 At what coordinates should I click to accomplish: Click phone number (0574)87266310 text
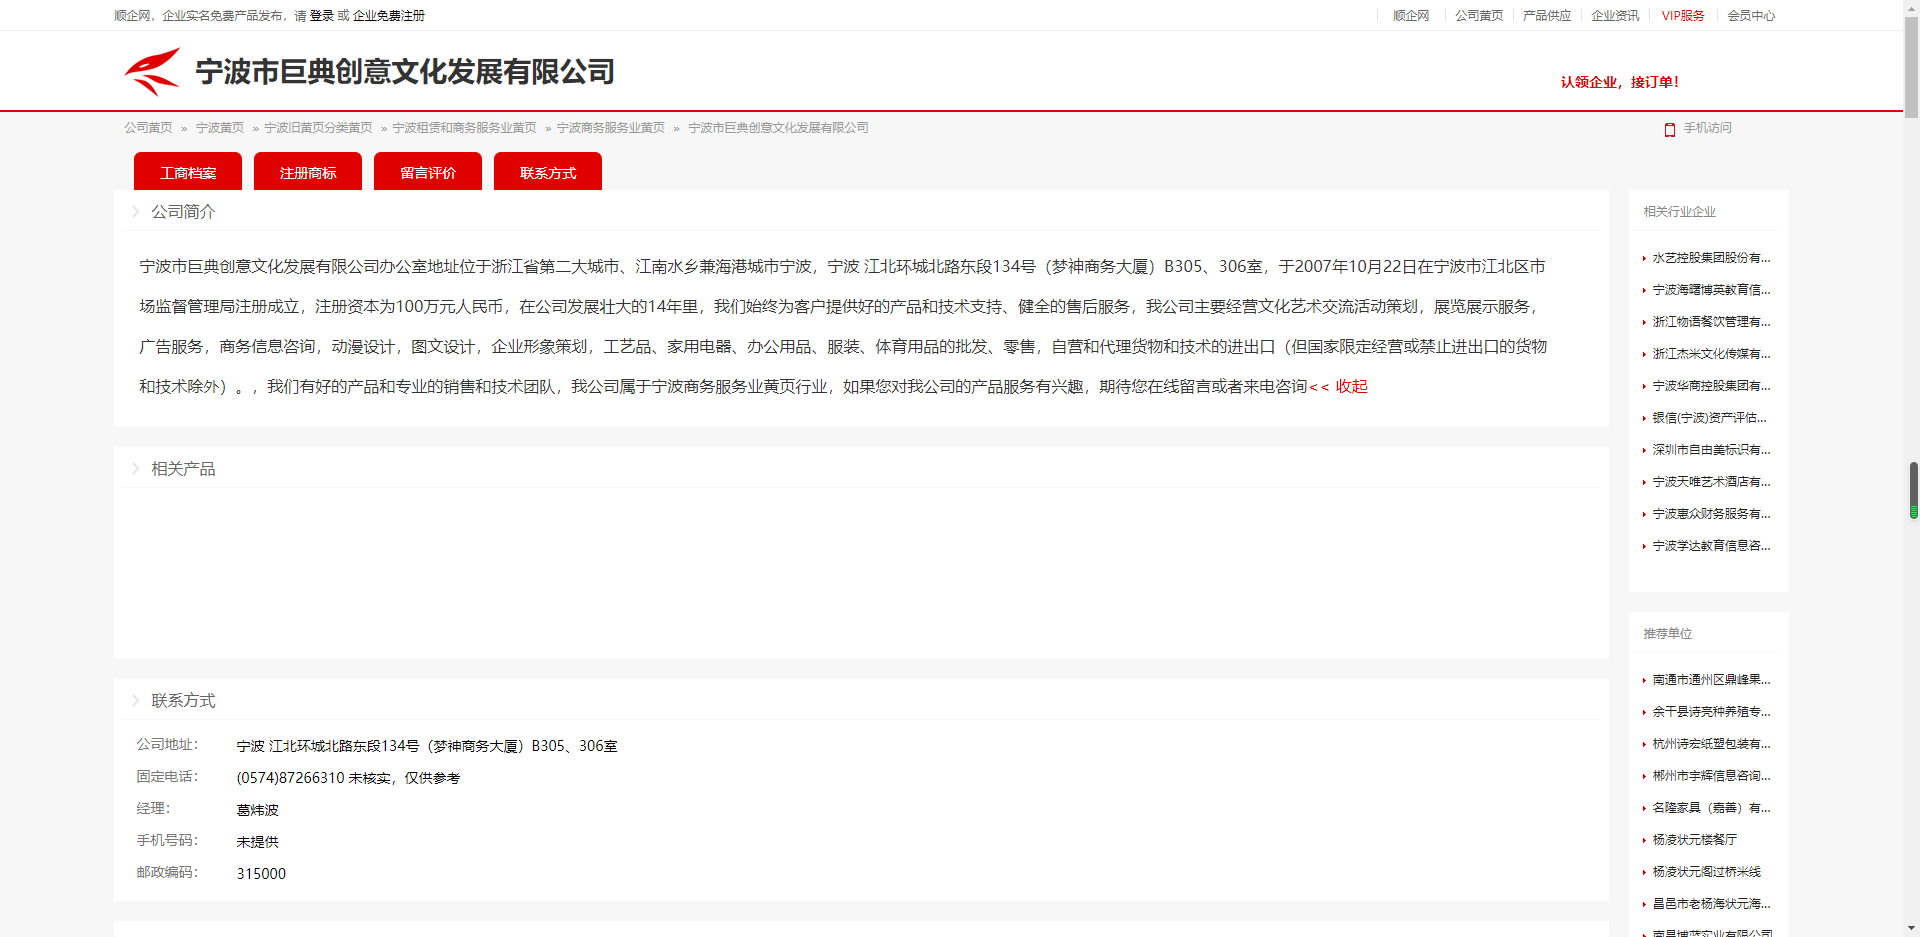point(290,778)
